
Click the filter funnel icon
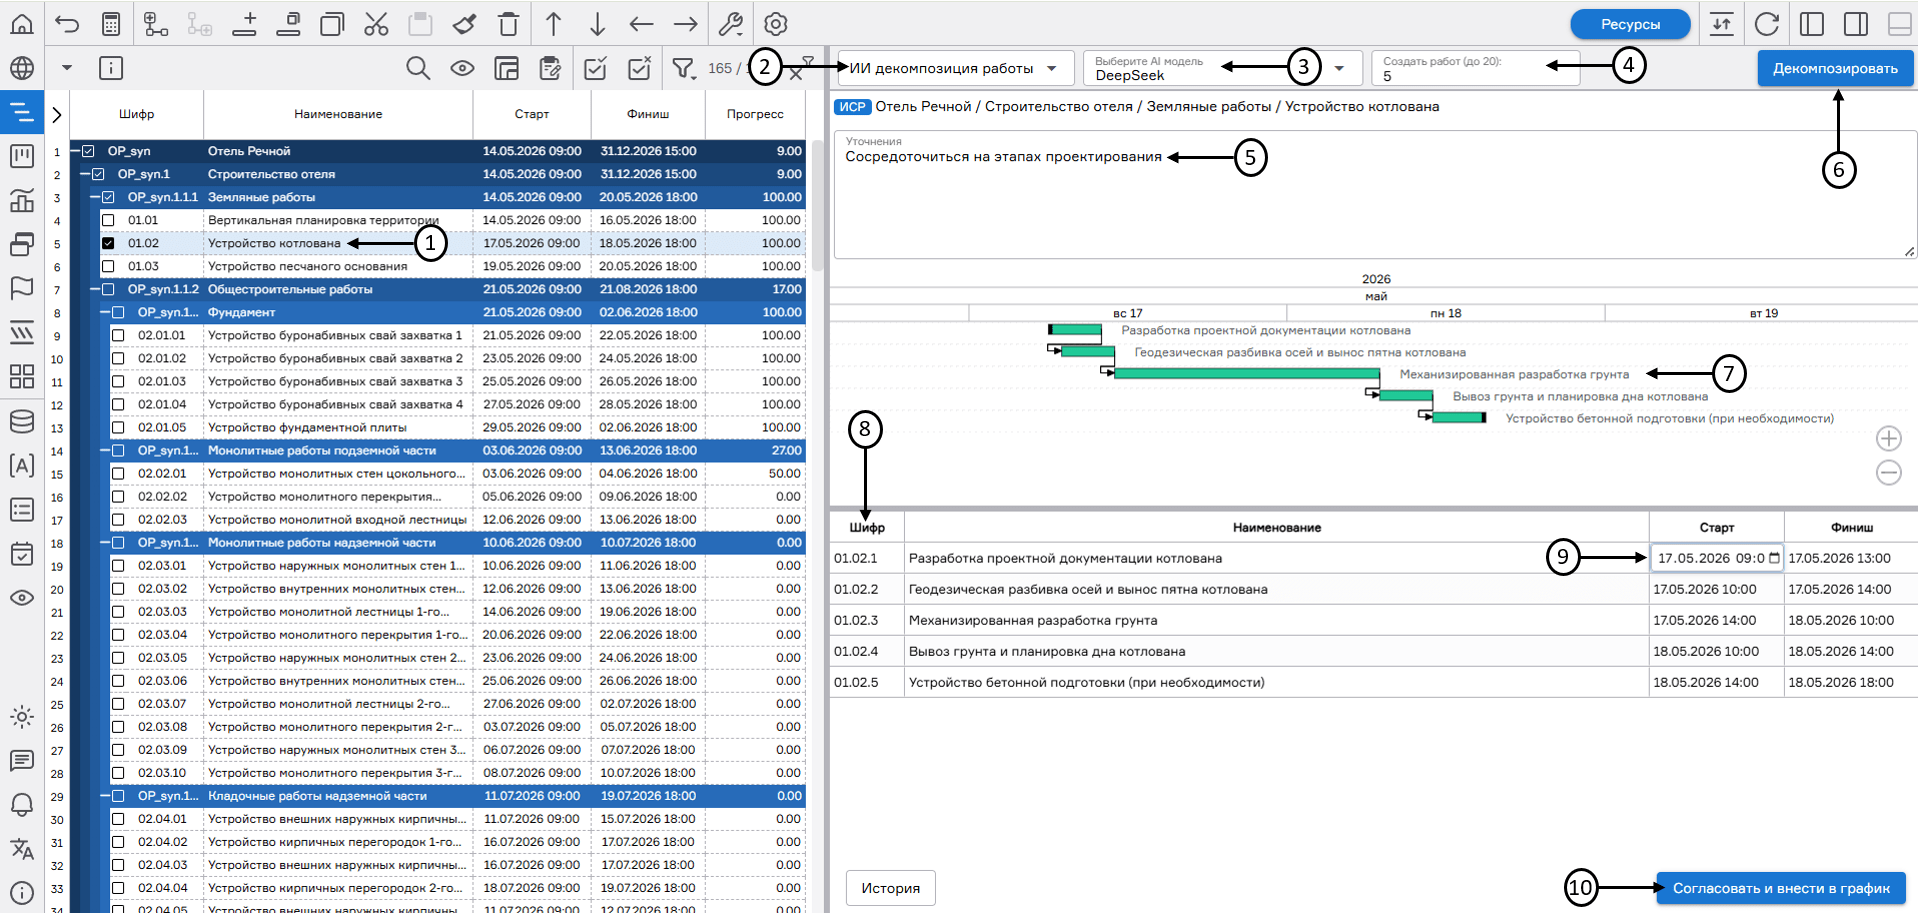click(683, 68)
